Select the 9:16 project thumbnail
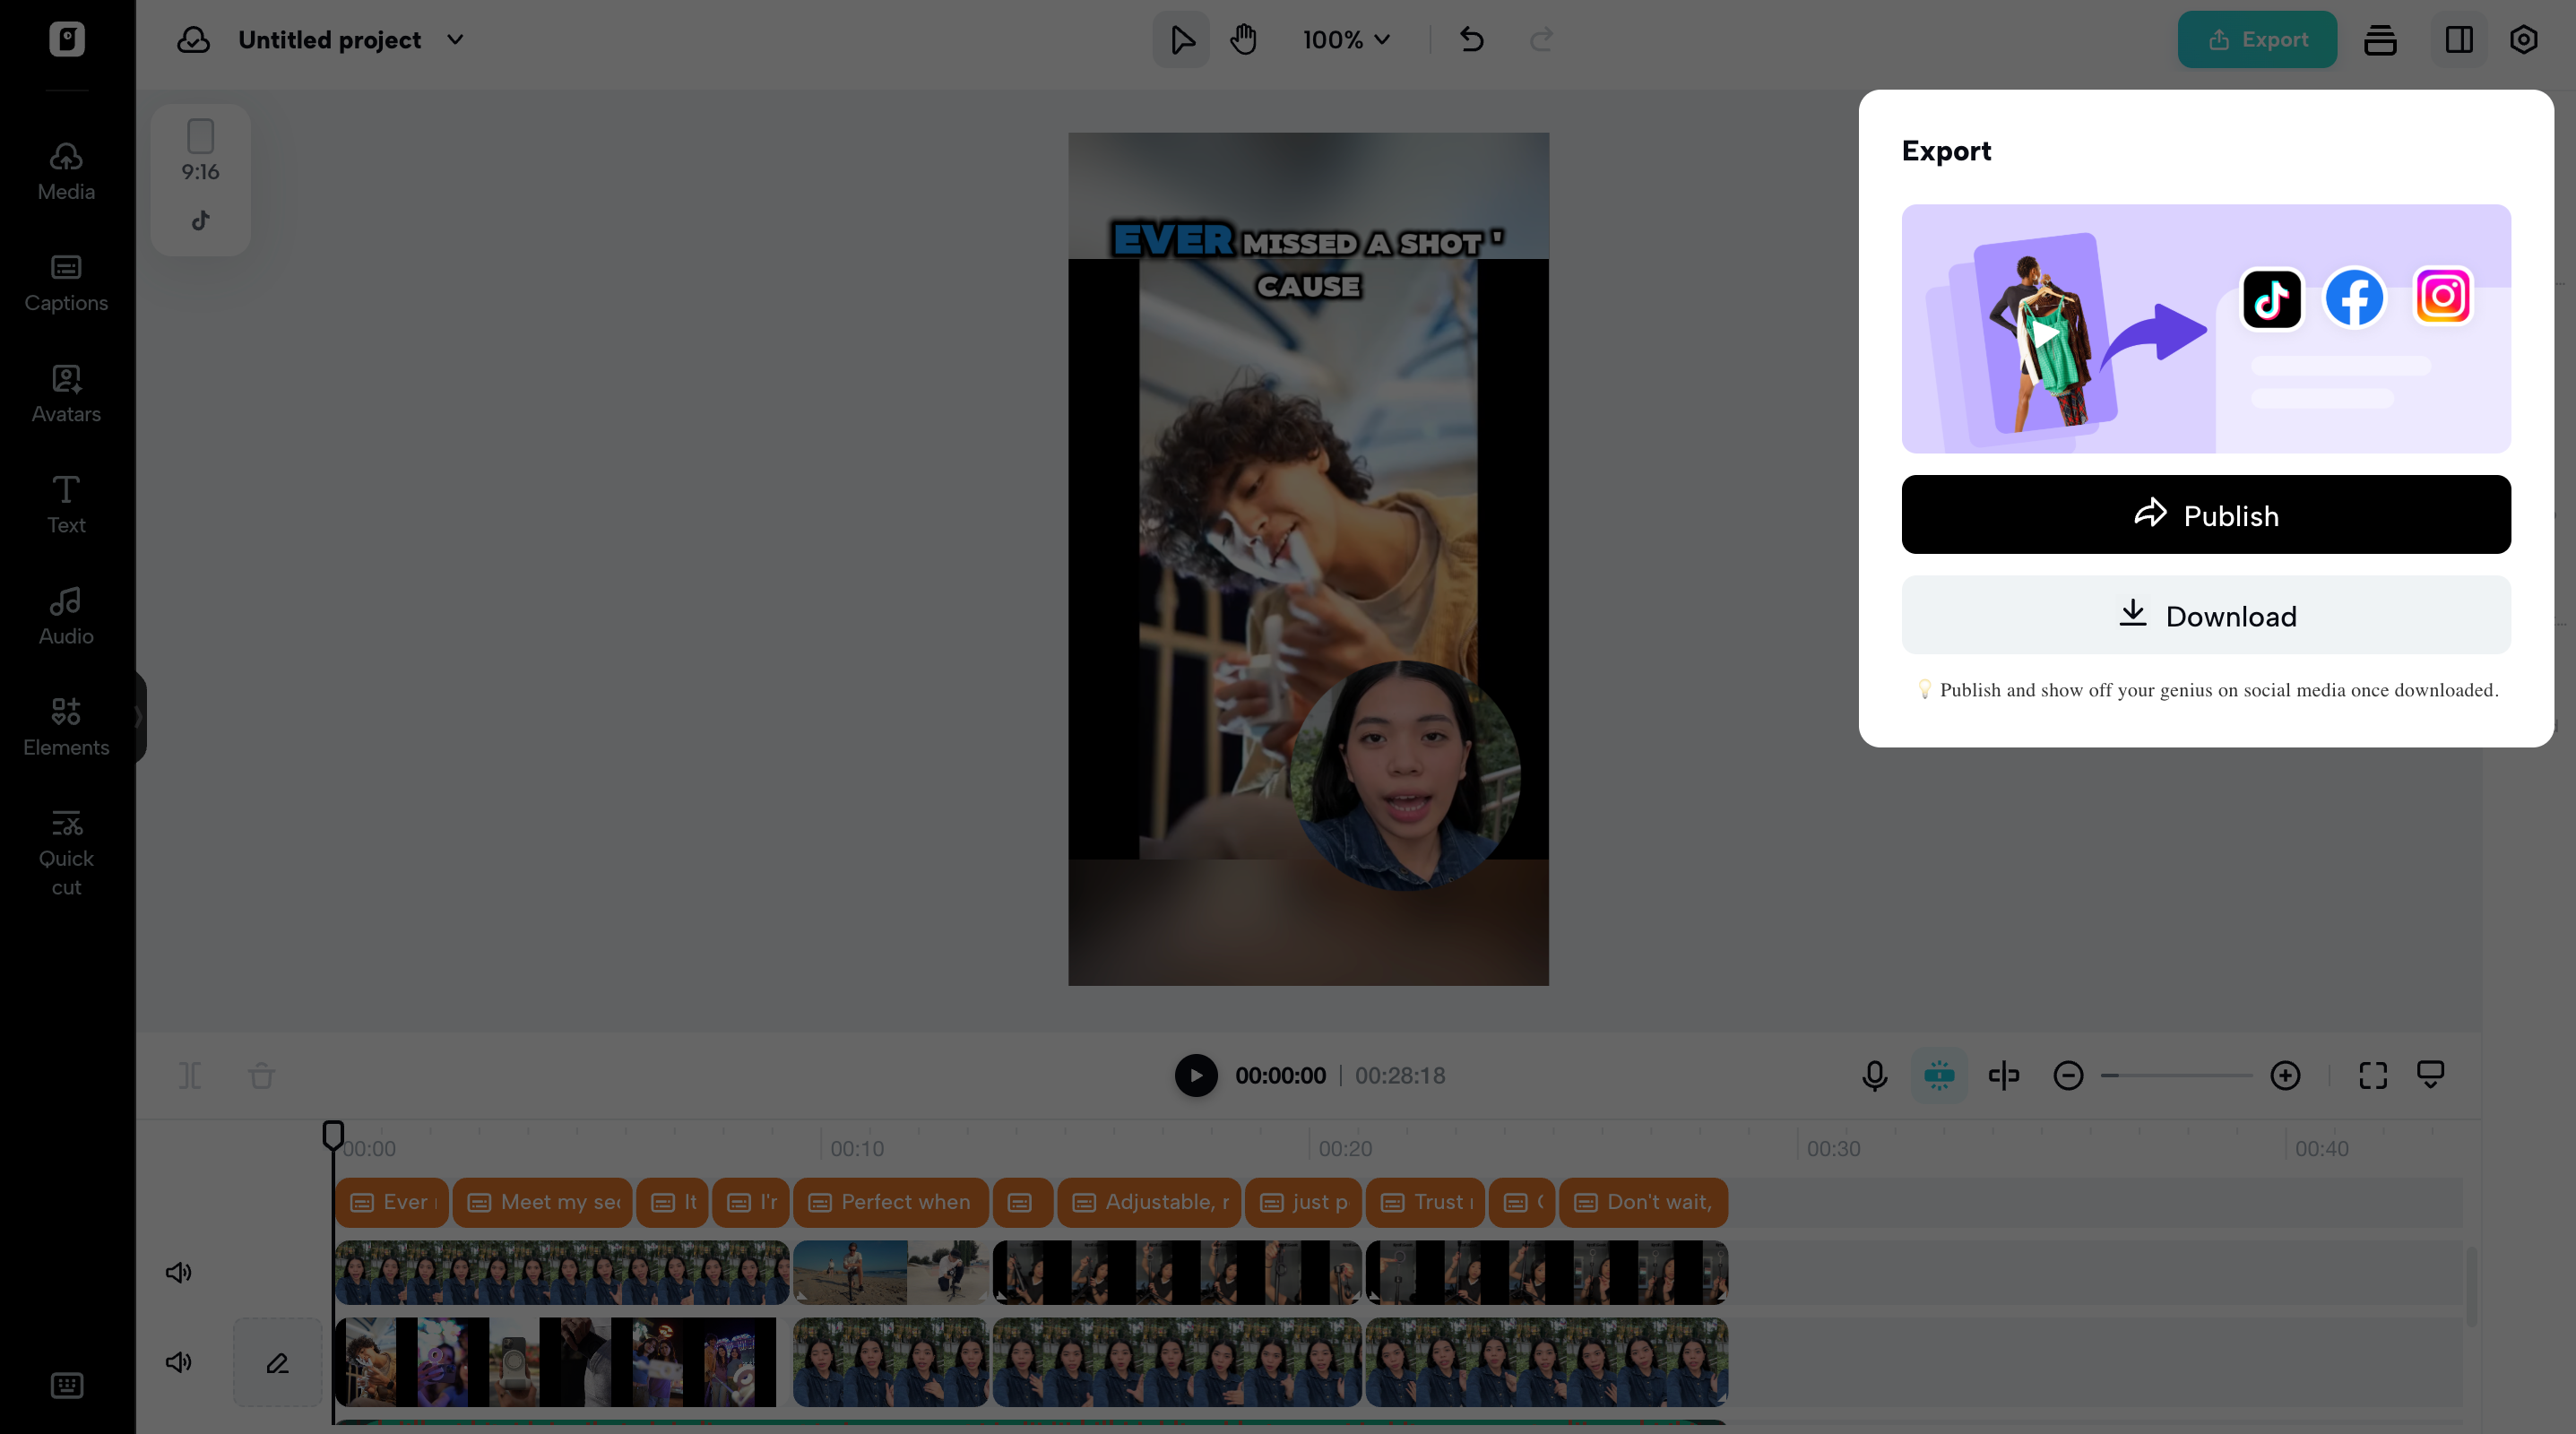This screenshot has height=1434, width=2576. (200, 178)
